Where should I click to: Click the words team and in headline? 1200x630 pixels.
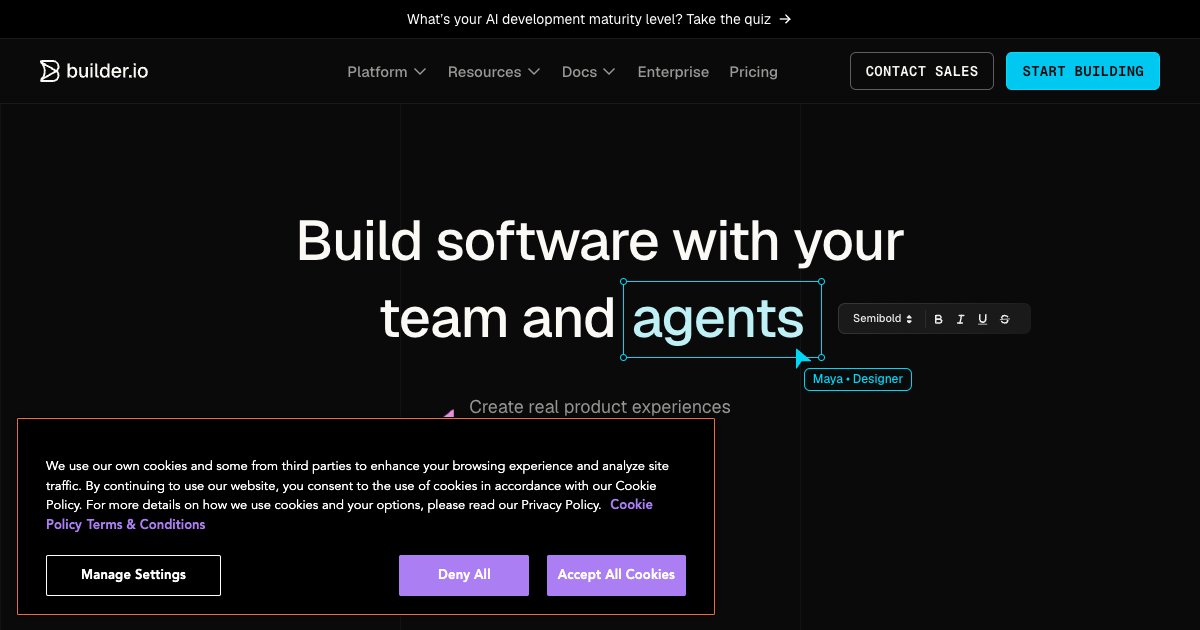[497, 319]
